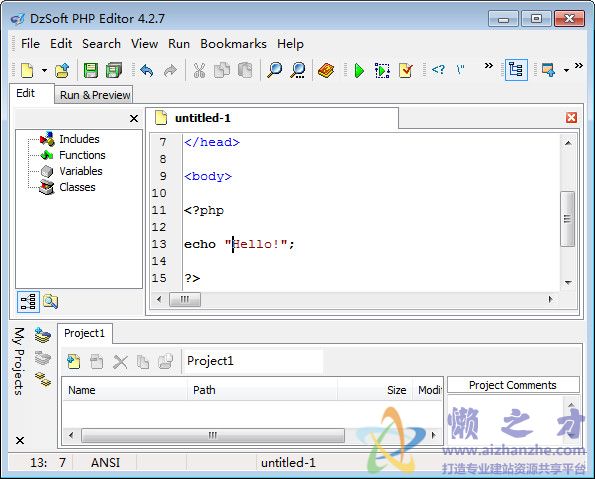Image resolution: width=595 pixels, height=479 pixels.
Task: Sort project files by Path column
Action: (263, 390)
